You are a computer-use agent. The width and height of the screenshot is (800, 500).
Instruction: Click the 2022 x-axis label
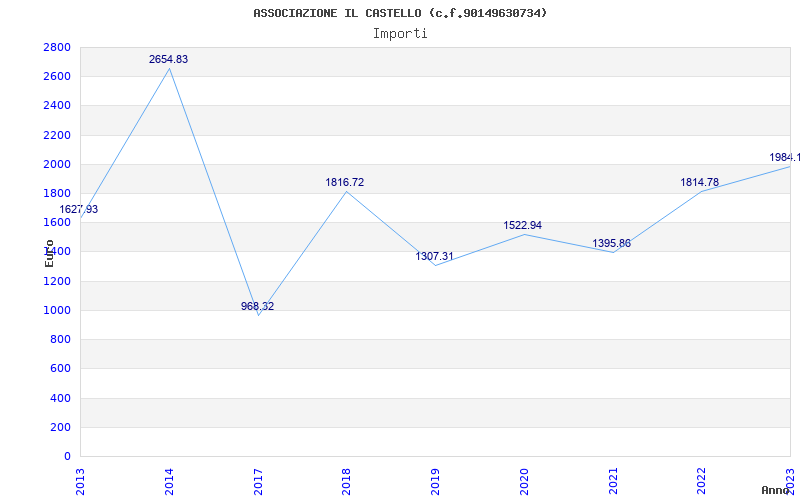[x=702, y=482]
